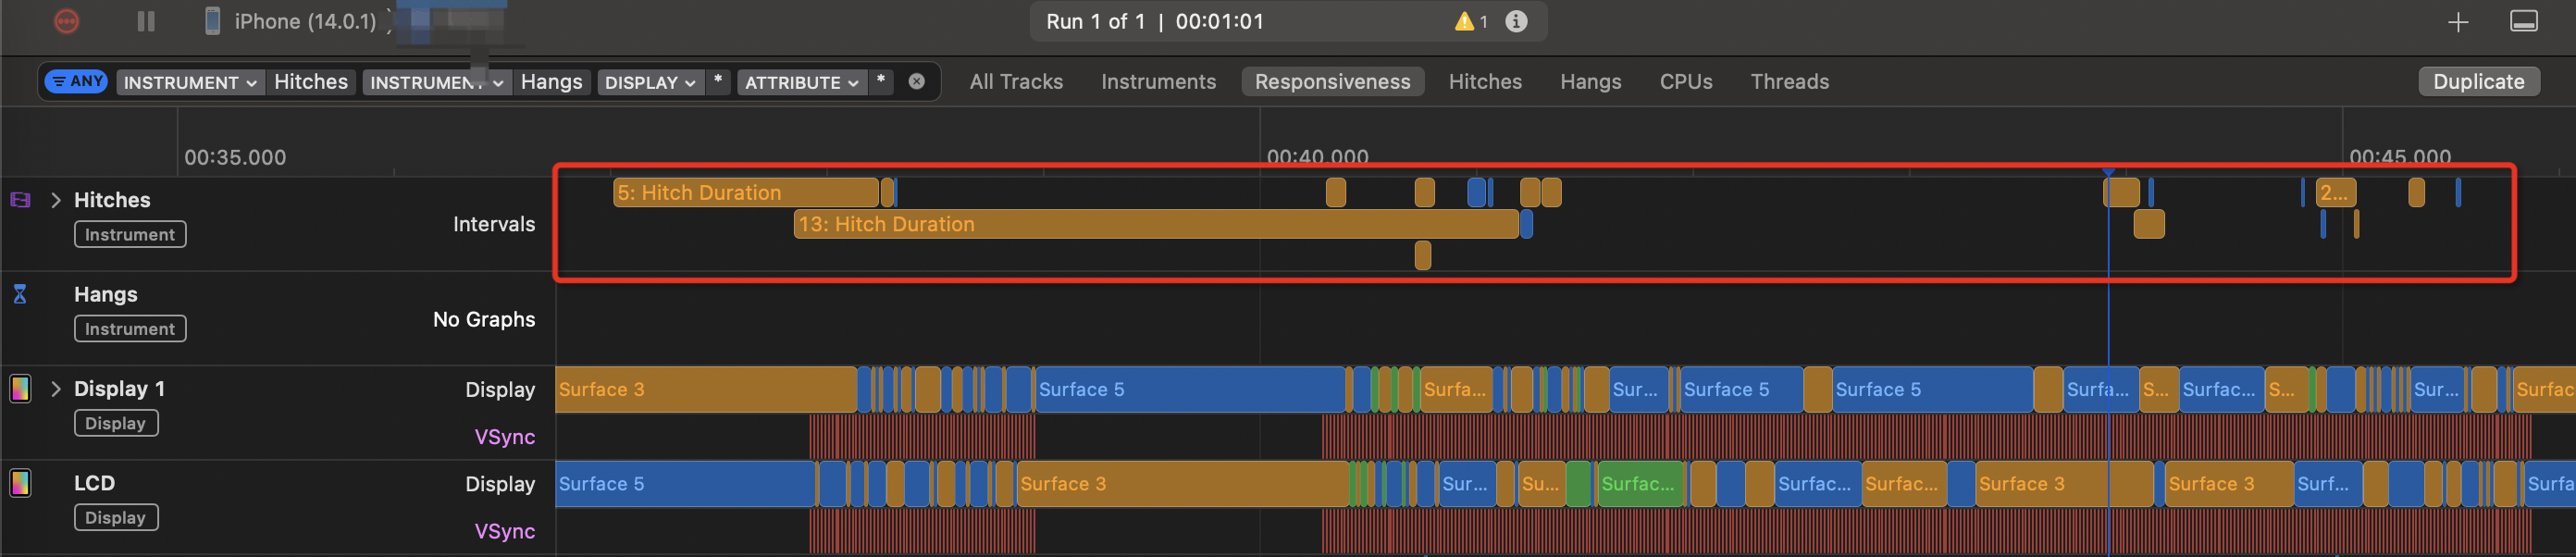Click the VSync label in LCD track
Image resolution: width=2576 pixels, height=557 pixels.
504,531
